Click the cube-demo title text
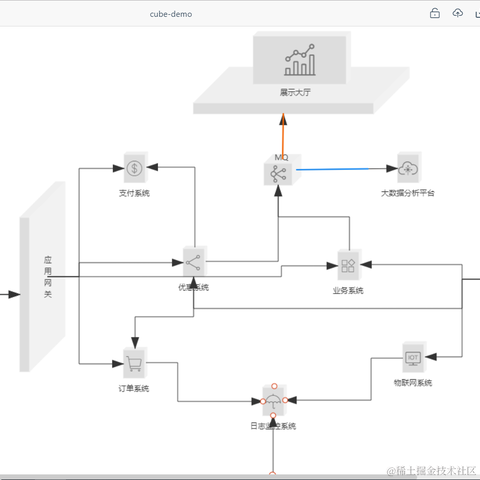The image size is (480, 480). pyautogui.click(x=171, y=14)
